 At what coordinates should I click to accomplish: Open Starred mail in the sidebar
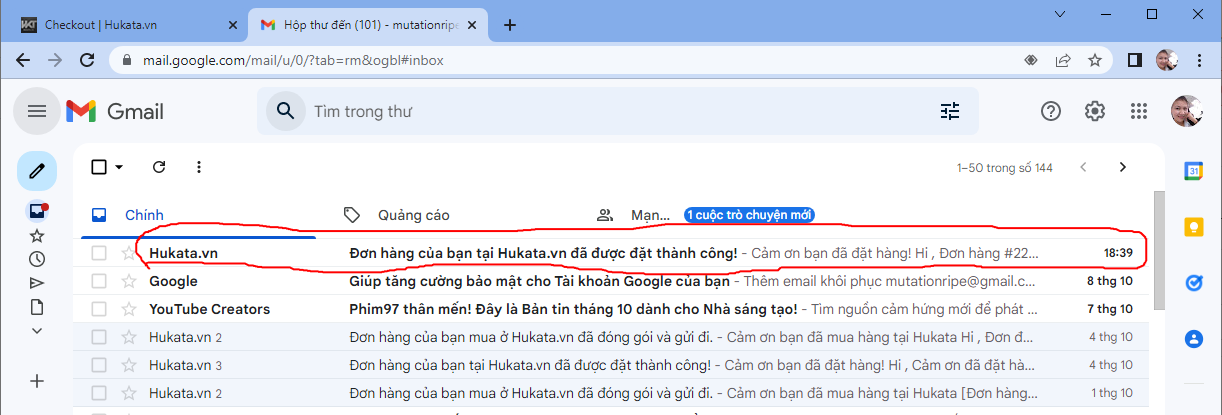(37, 235)
